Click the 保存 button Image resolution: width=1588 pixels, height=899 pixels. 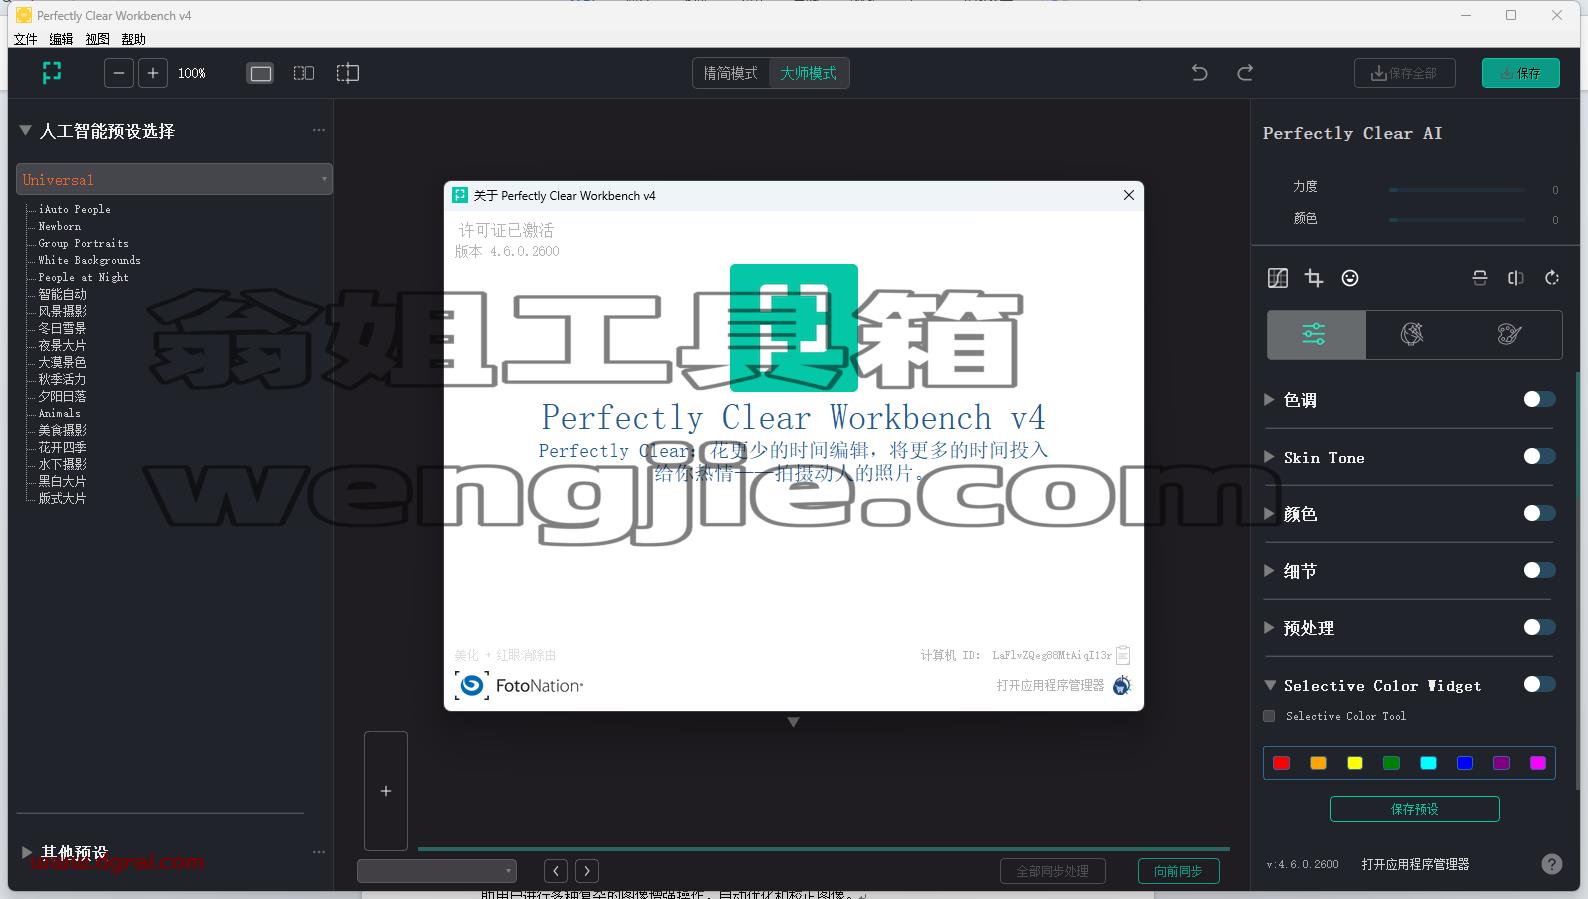click(x=1520, y=73)
